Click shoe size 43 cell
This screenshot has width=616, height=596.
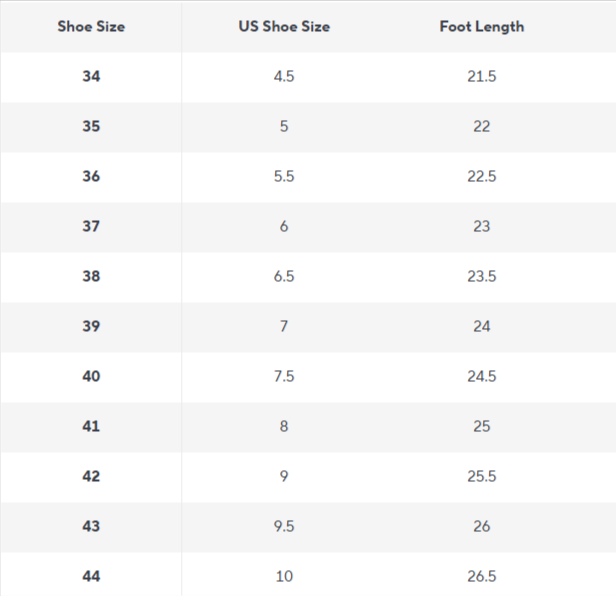pyautogui.click(x=91, y=527)
